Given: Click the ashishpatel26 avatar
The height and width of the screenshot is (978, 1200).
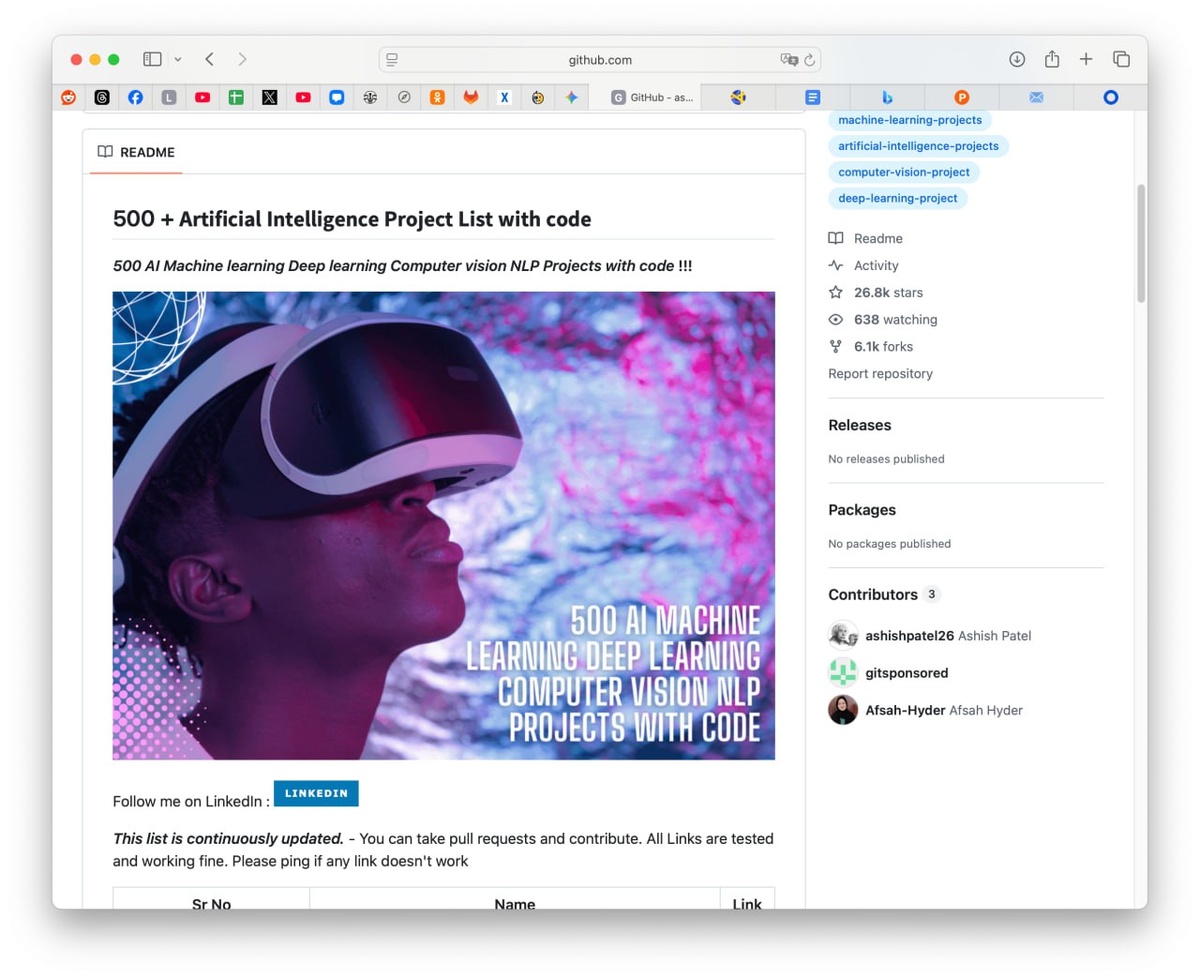Looking at the screenshot, I should (x=843, y=635).
